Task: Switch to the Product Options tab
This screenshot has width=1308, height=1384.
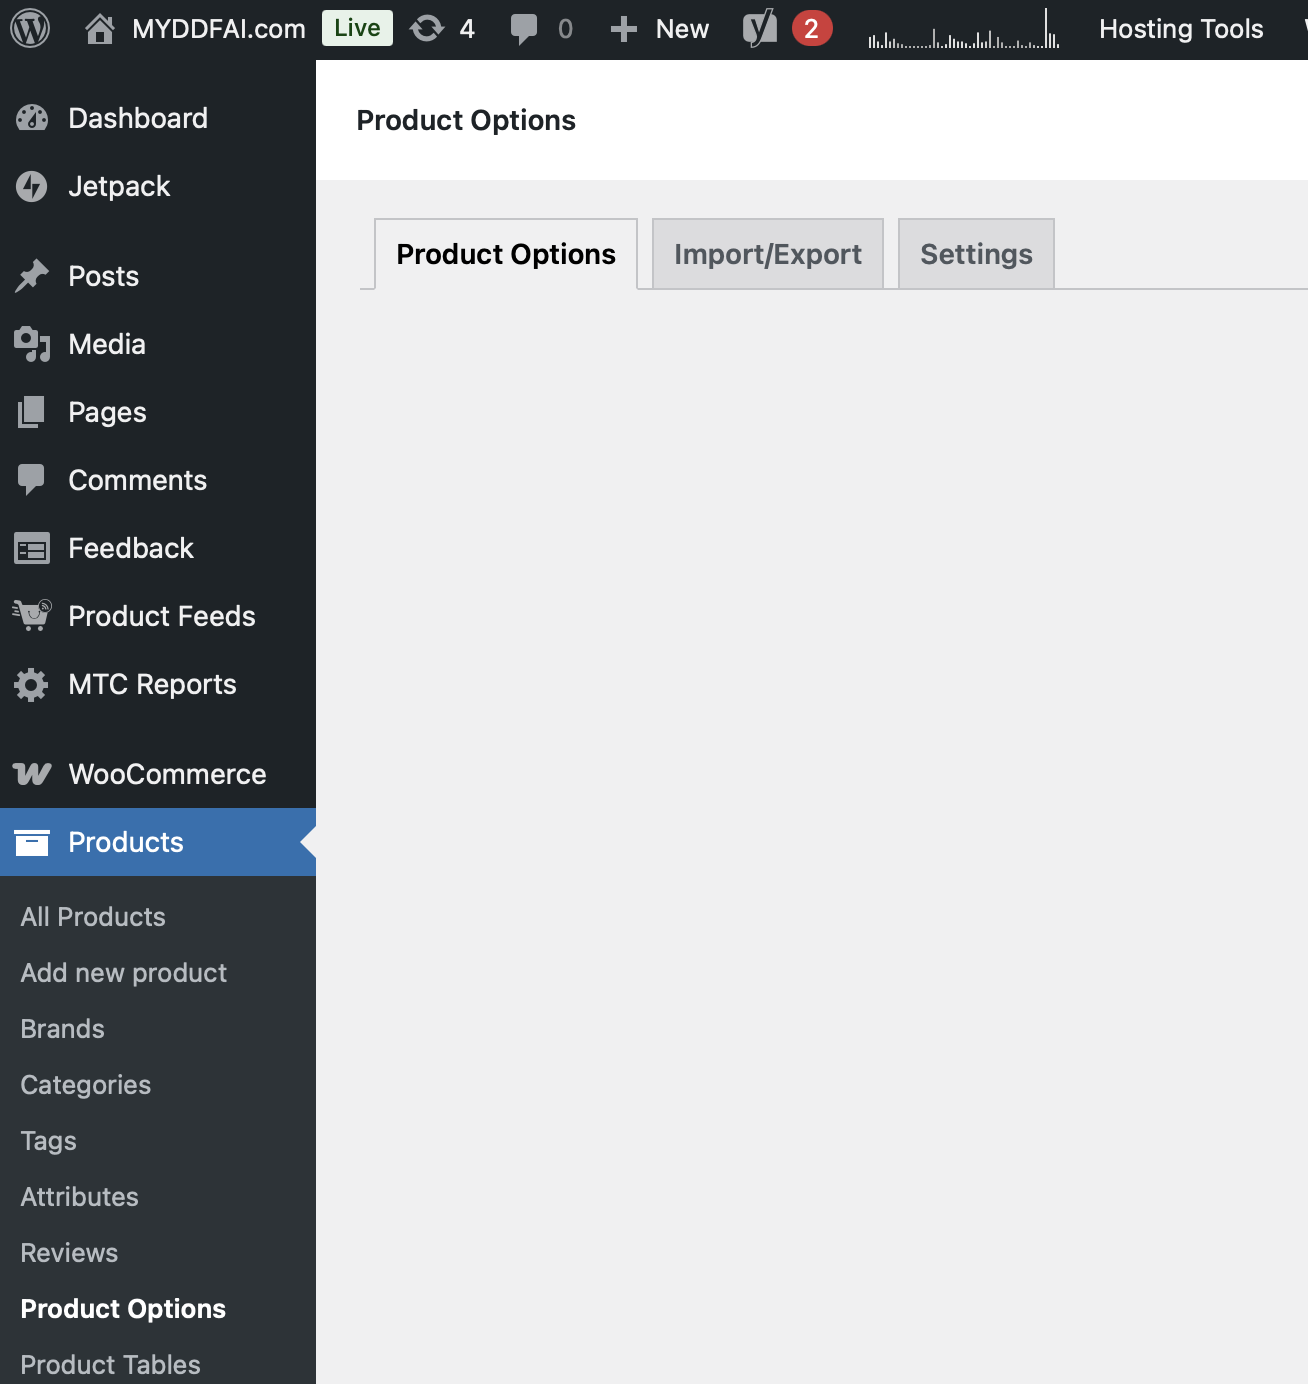Action: [506, 254]
